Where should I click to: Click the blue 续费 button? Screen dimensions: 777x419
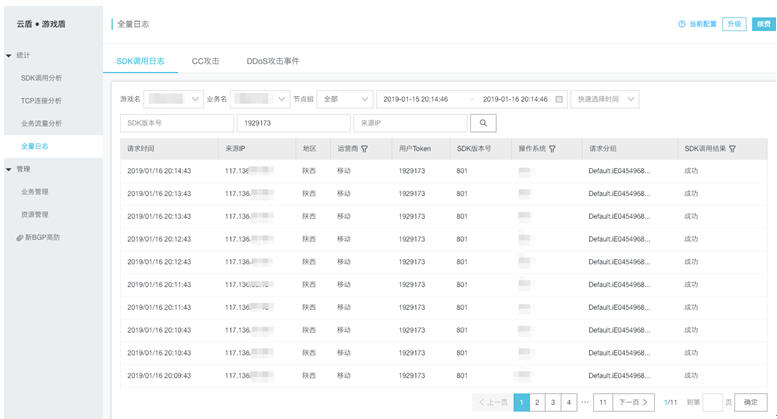point(764,24)
